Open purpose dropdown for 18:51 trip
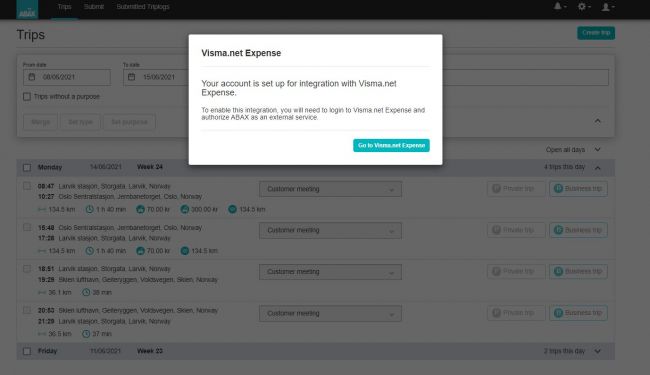Viewport: 650px width, 375px height. point(330,272)
